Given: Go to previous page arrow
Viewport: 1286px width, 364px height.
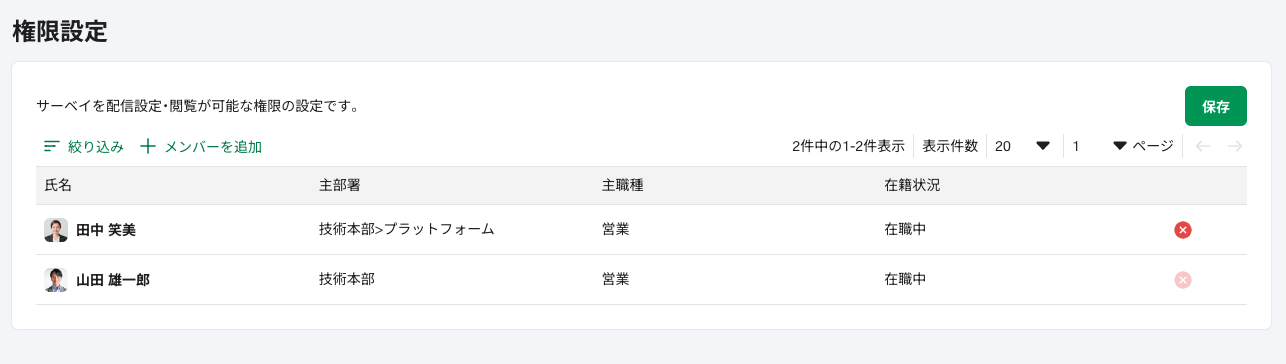Looking at the screenshot, I should [x=1203, y=146].
